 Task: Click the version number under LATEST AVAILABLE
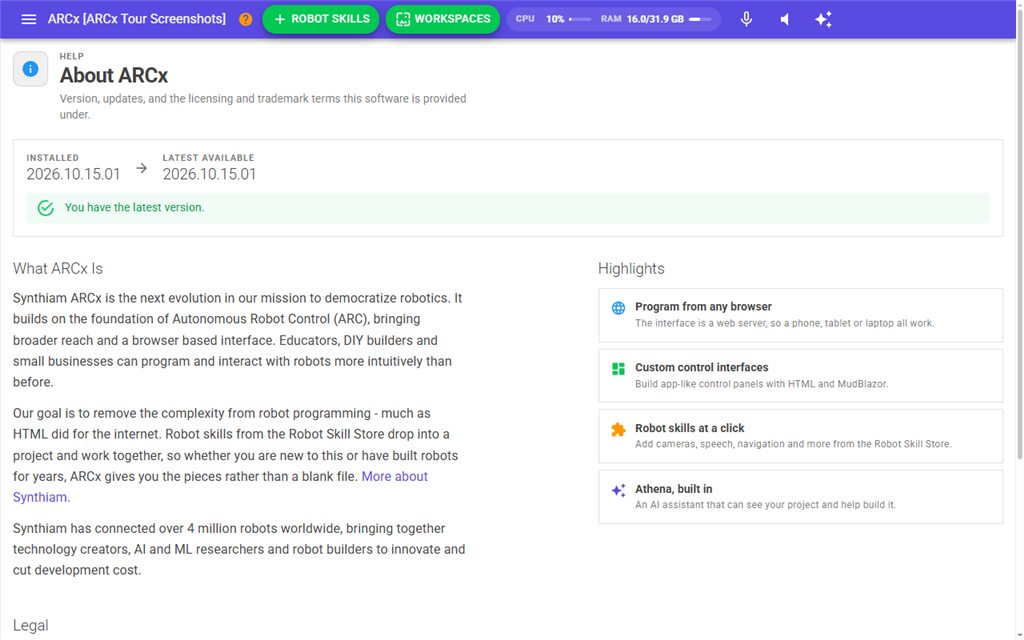209,174
